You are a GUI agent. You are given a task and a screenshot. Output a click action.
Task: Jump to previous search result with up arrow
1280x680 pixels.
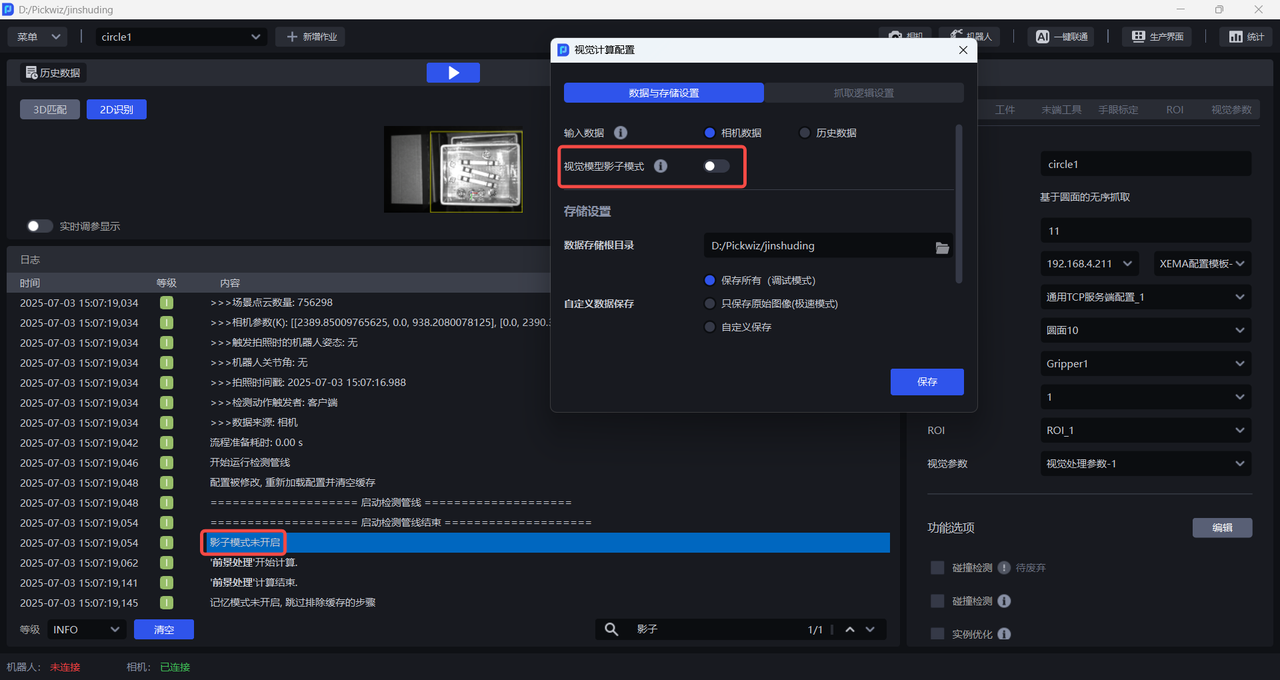click(850, 630)
